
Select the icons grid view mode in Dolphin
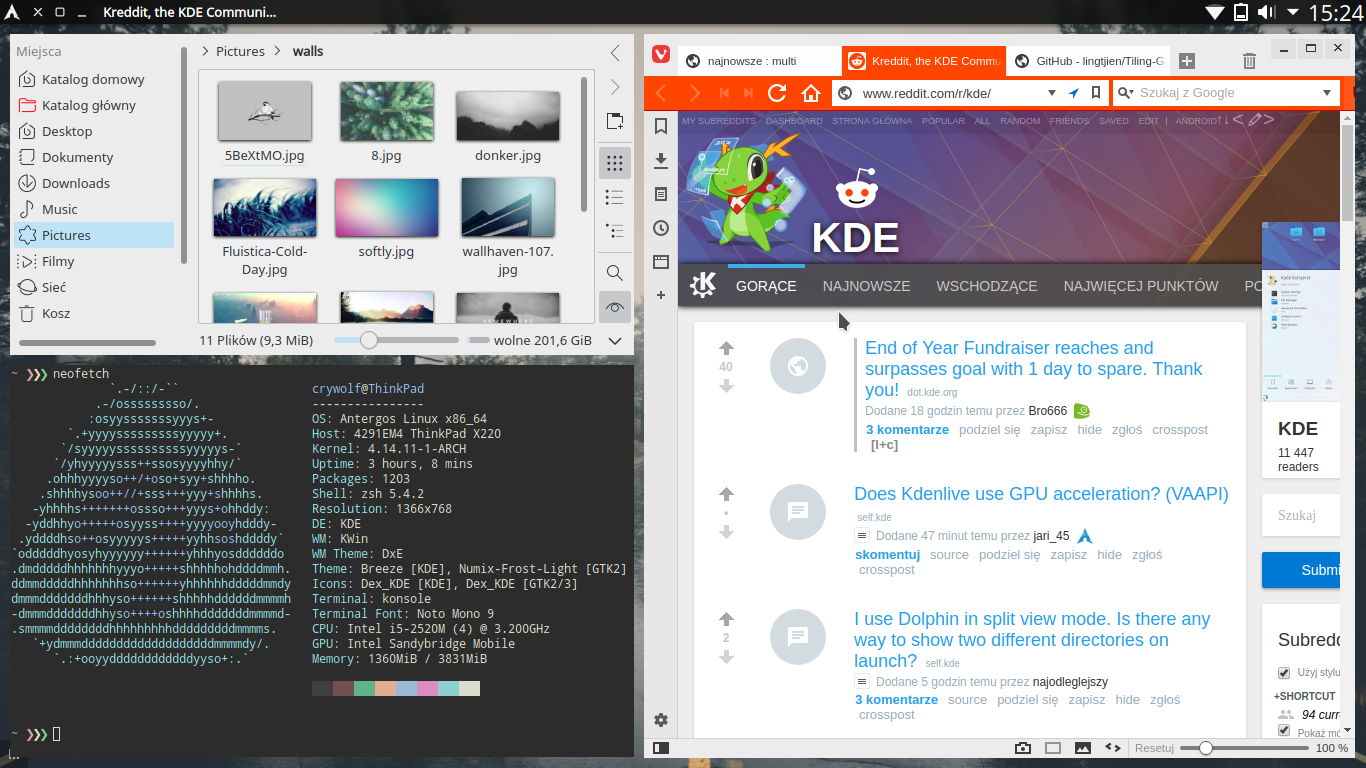614,163
